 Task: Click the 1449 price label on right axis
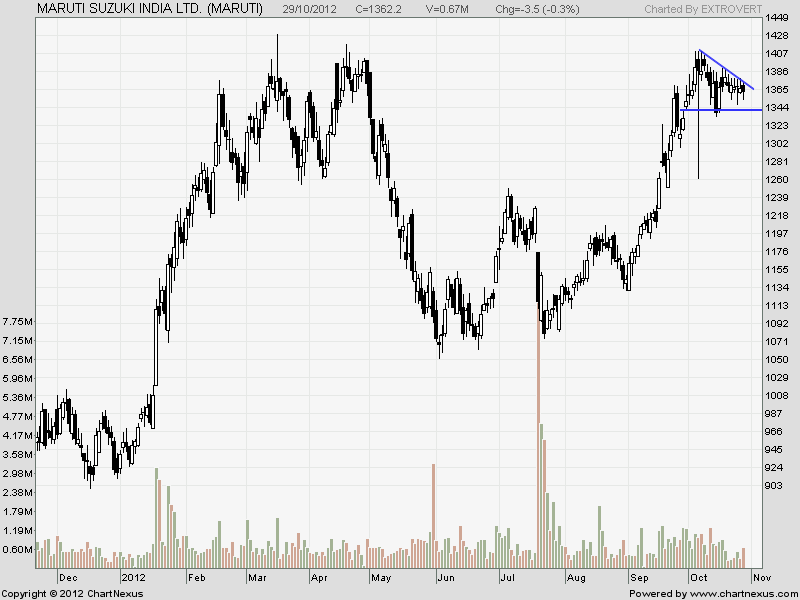776,18
